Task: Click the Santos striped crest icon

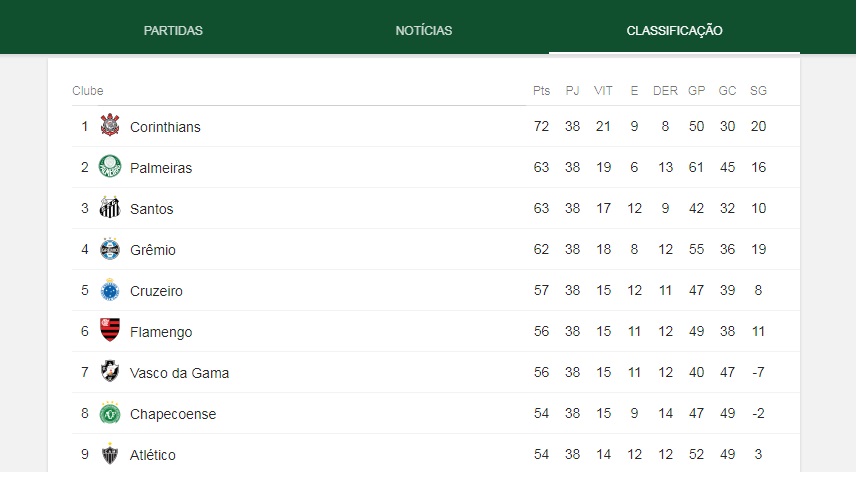Action: pos(110,207)
